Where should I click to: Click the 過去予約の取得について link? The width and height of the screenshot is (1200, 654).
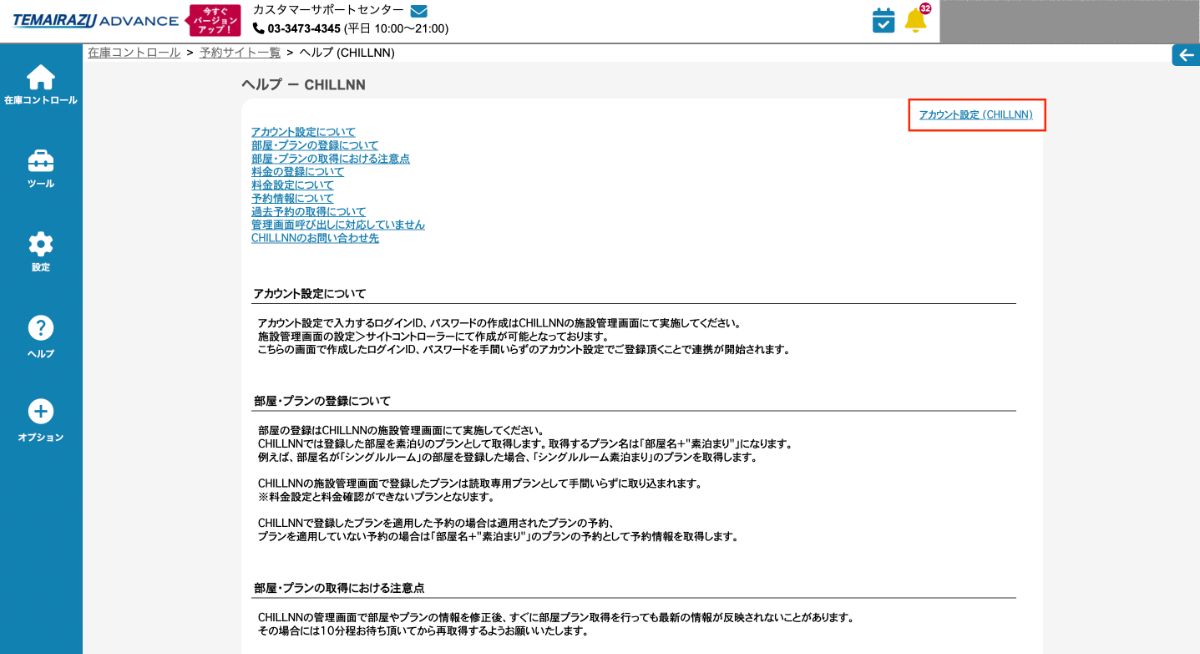coord(308,211)
